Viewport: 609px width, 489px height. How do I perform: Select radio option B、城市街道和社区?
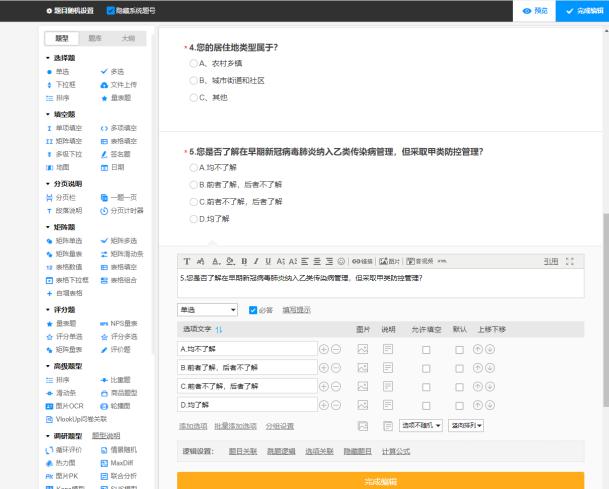(193, 80)
